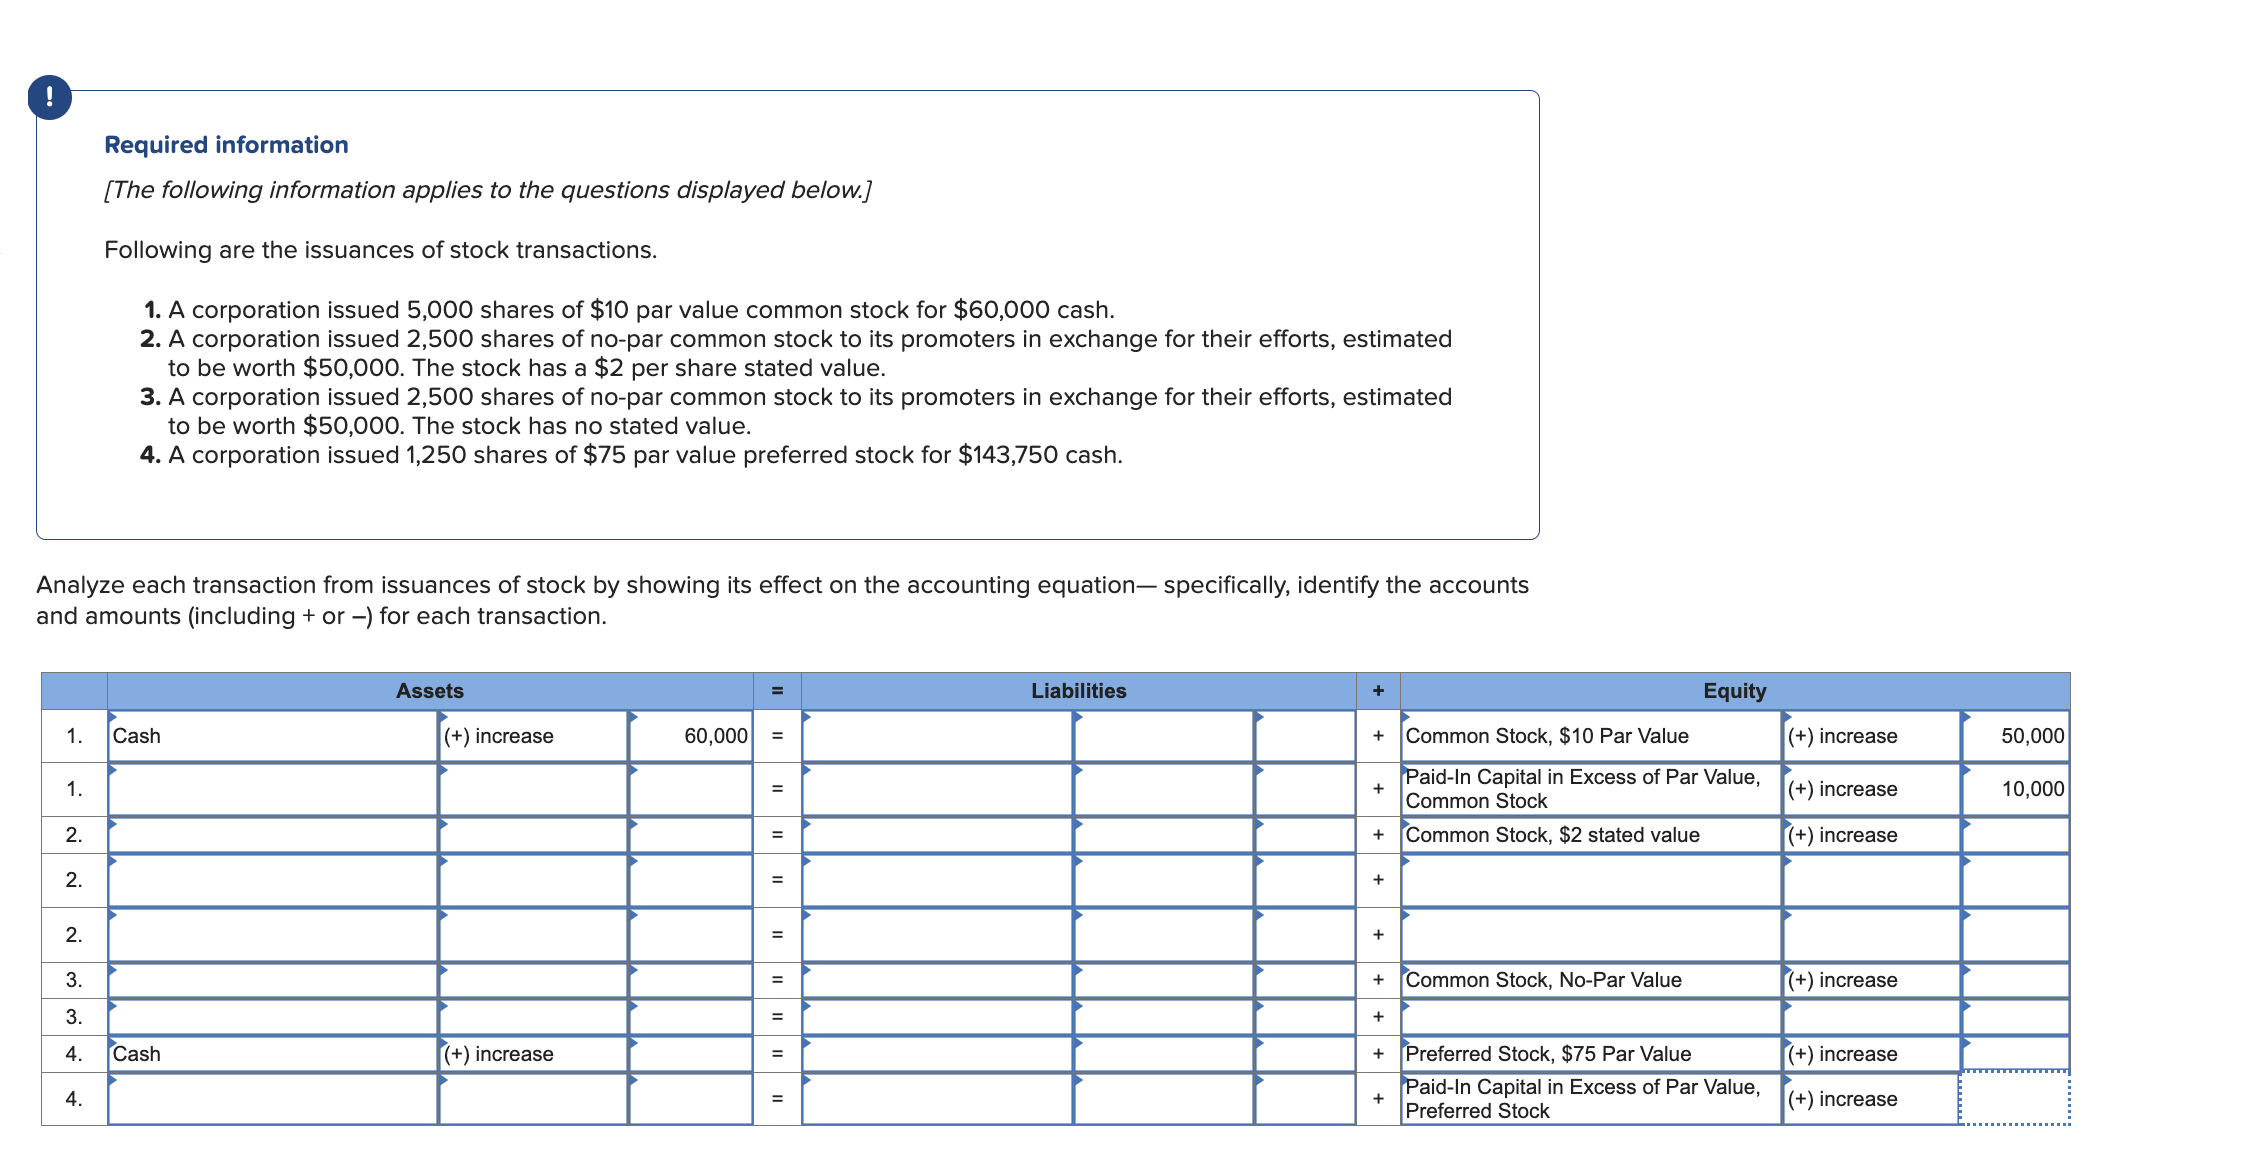
Task: Select amount cell for Common Stock, $2 stated value
Action: coord(2014,835)
